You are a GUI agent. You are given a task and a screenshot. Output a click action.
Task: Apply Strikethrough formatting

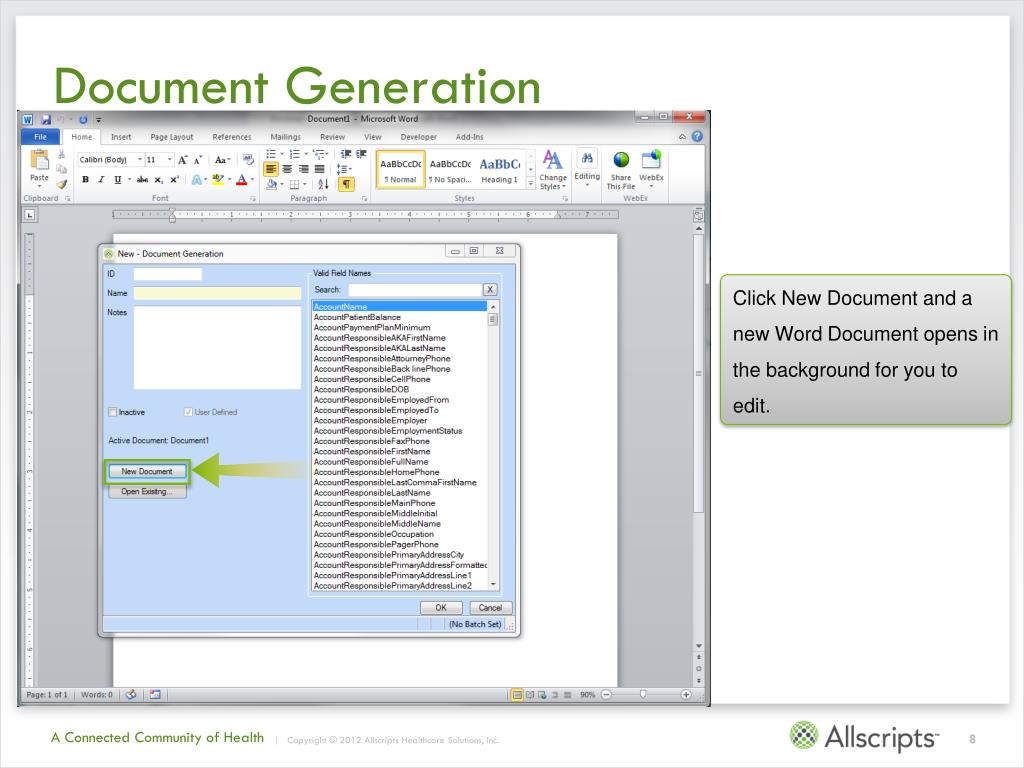tap(142, 180)
